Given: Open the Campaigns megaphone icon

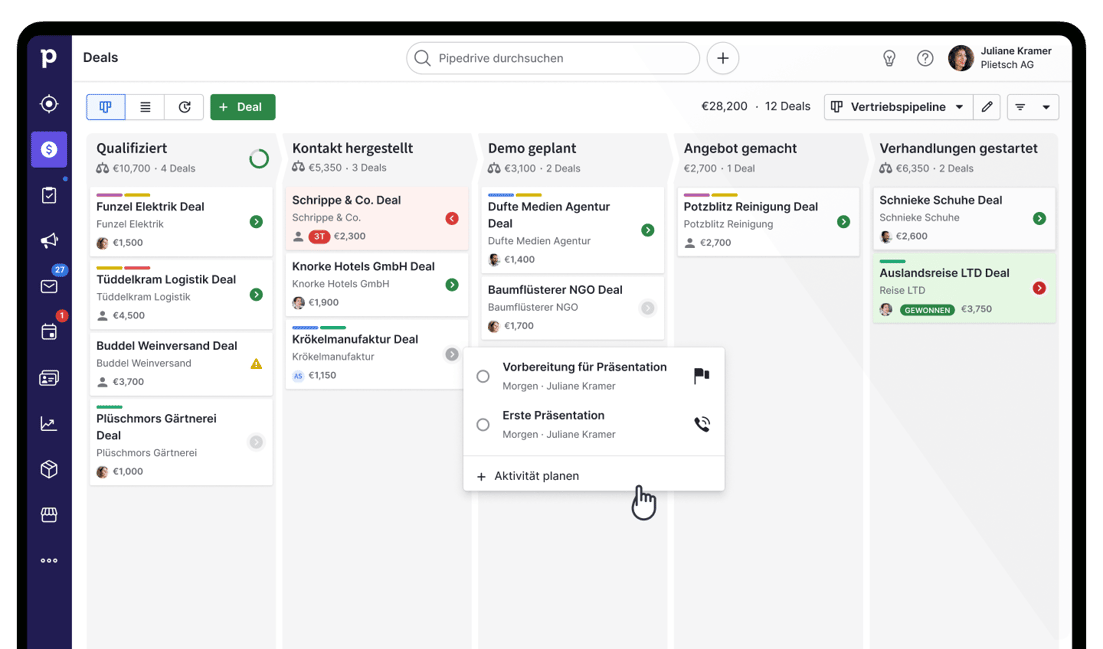Looking at the screenshot, I should 49,241.
